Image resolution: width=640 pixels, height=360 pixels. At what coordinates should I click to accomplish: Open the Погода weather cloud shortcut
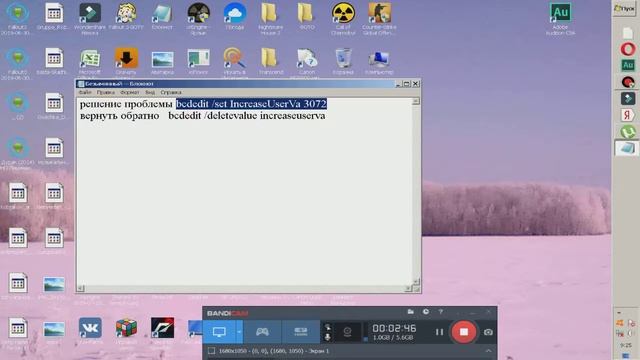[234, 17]
